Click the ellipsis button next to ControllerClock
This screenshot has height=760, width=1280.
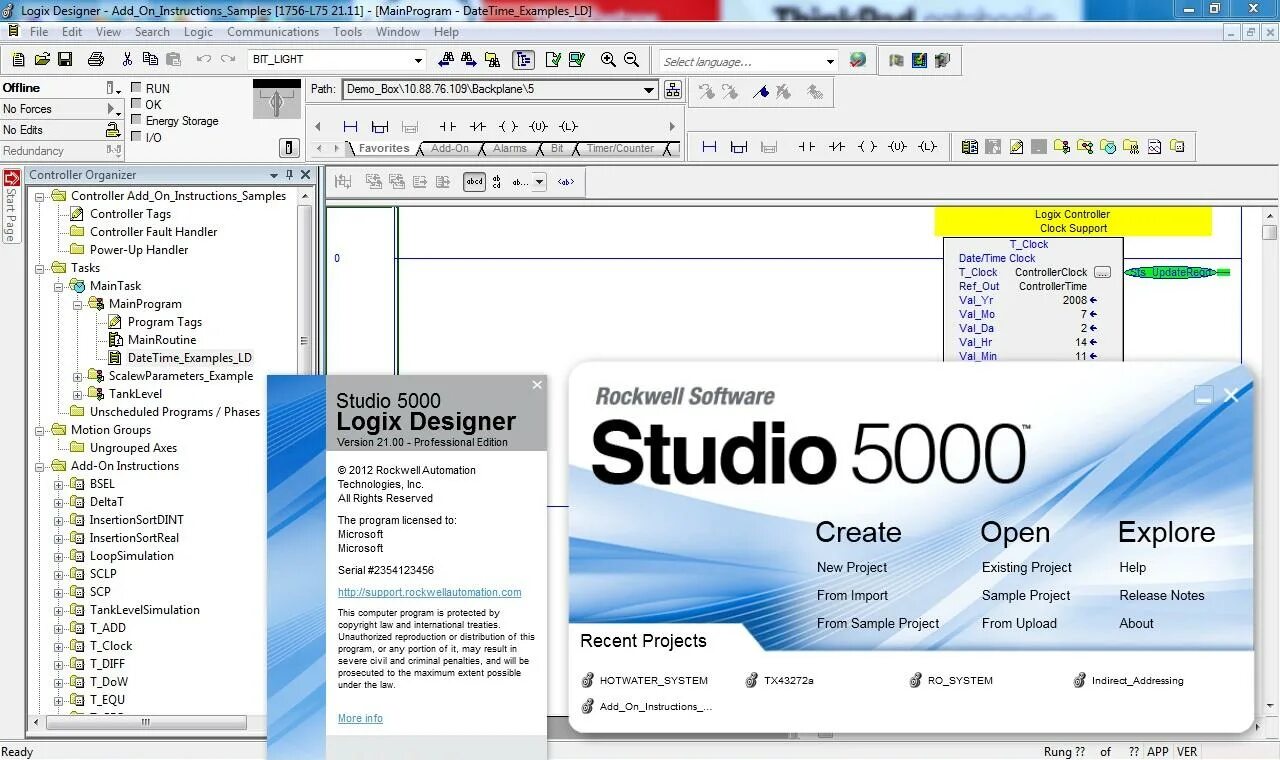(1102, 272)
